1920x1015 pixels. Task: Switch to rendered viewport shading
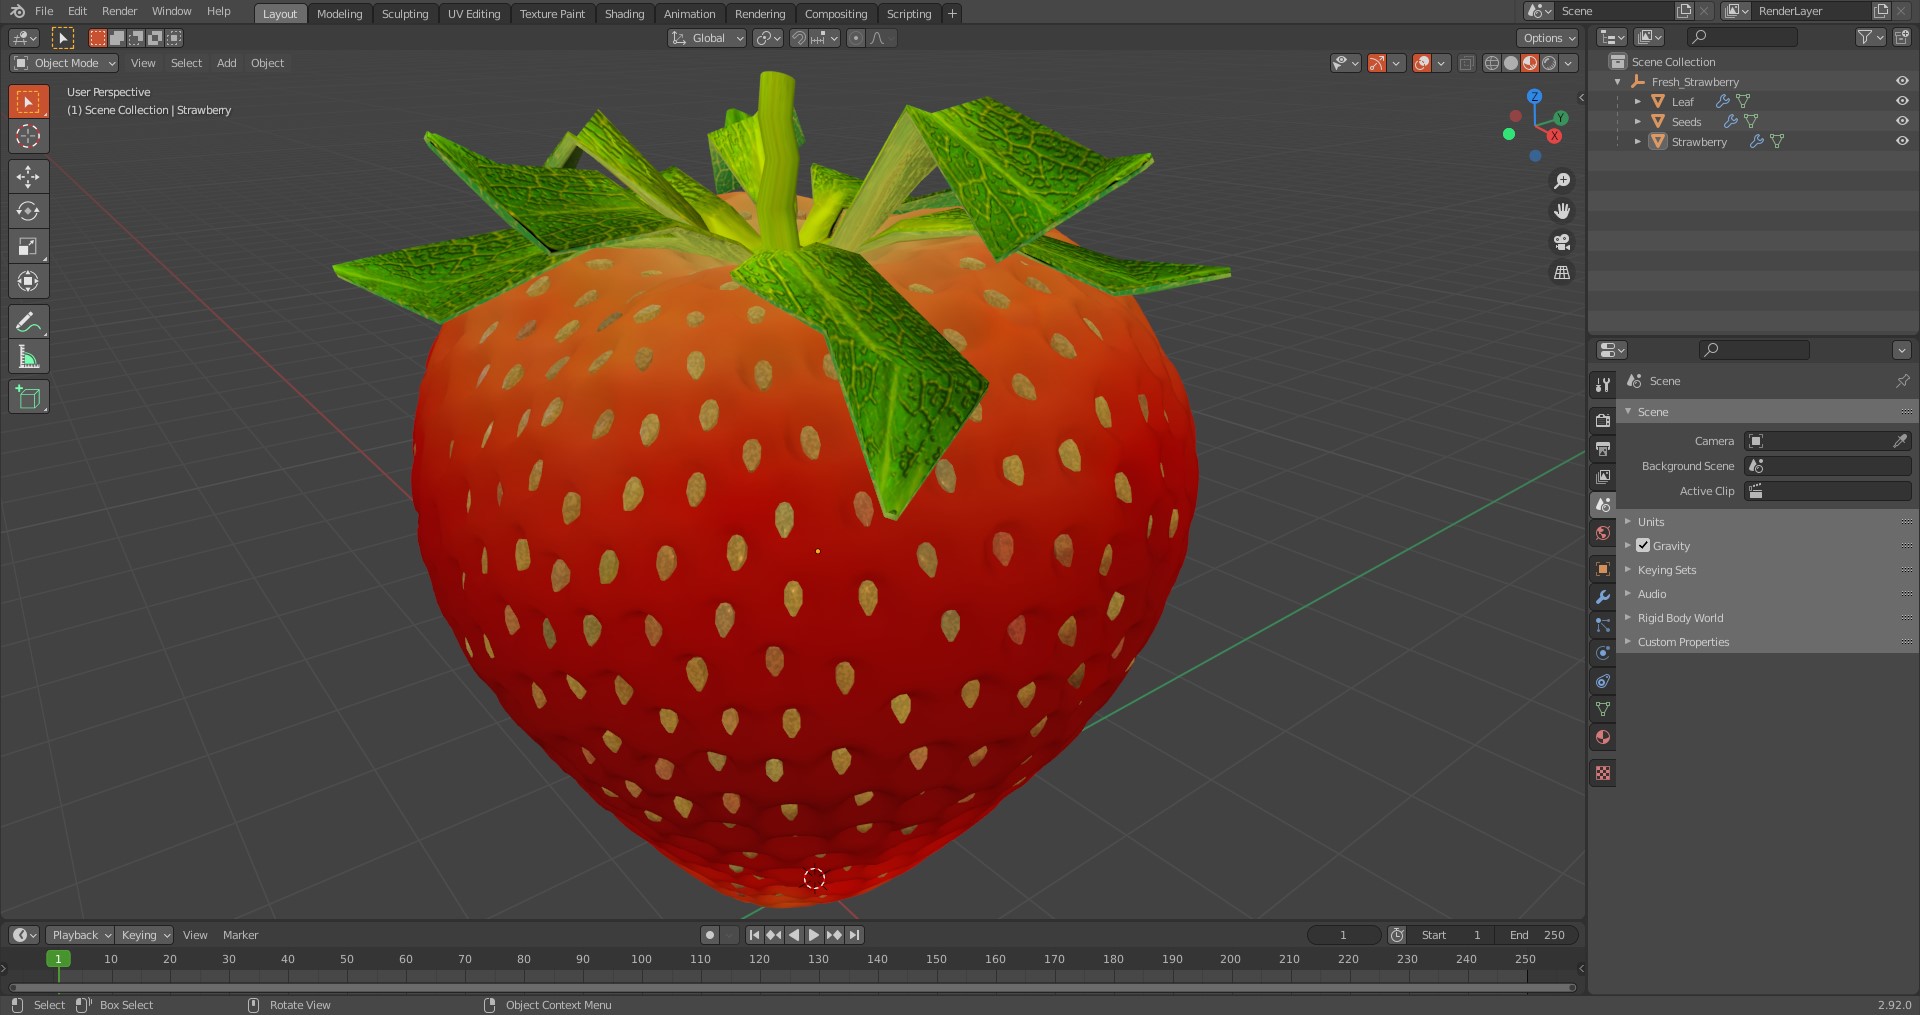(x=1549, y=63)
